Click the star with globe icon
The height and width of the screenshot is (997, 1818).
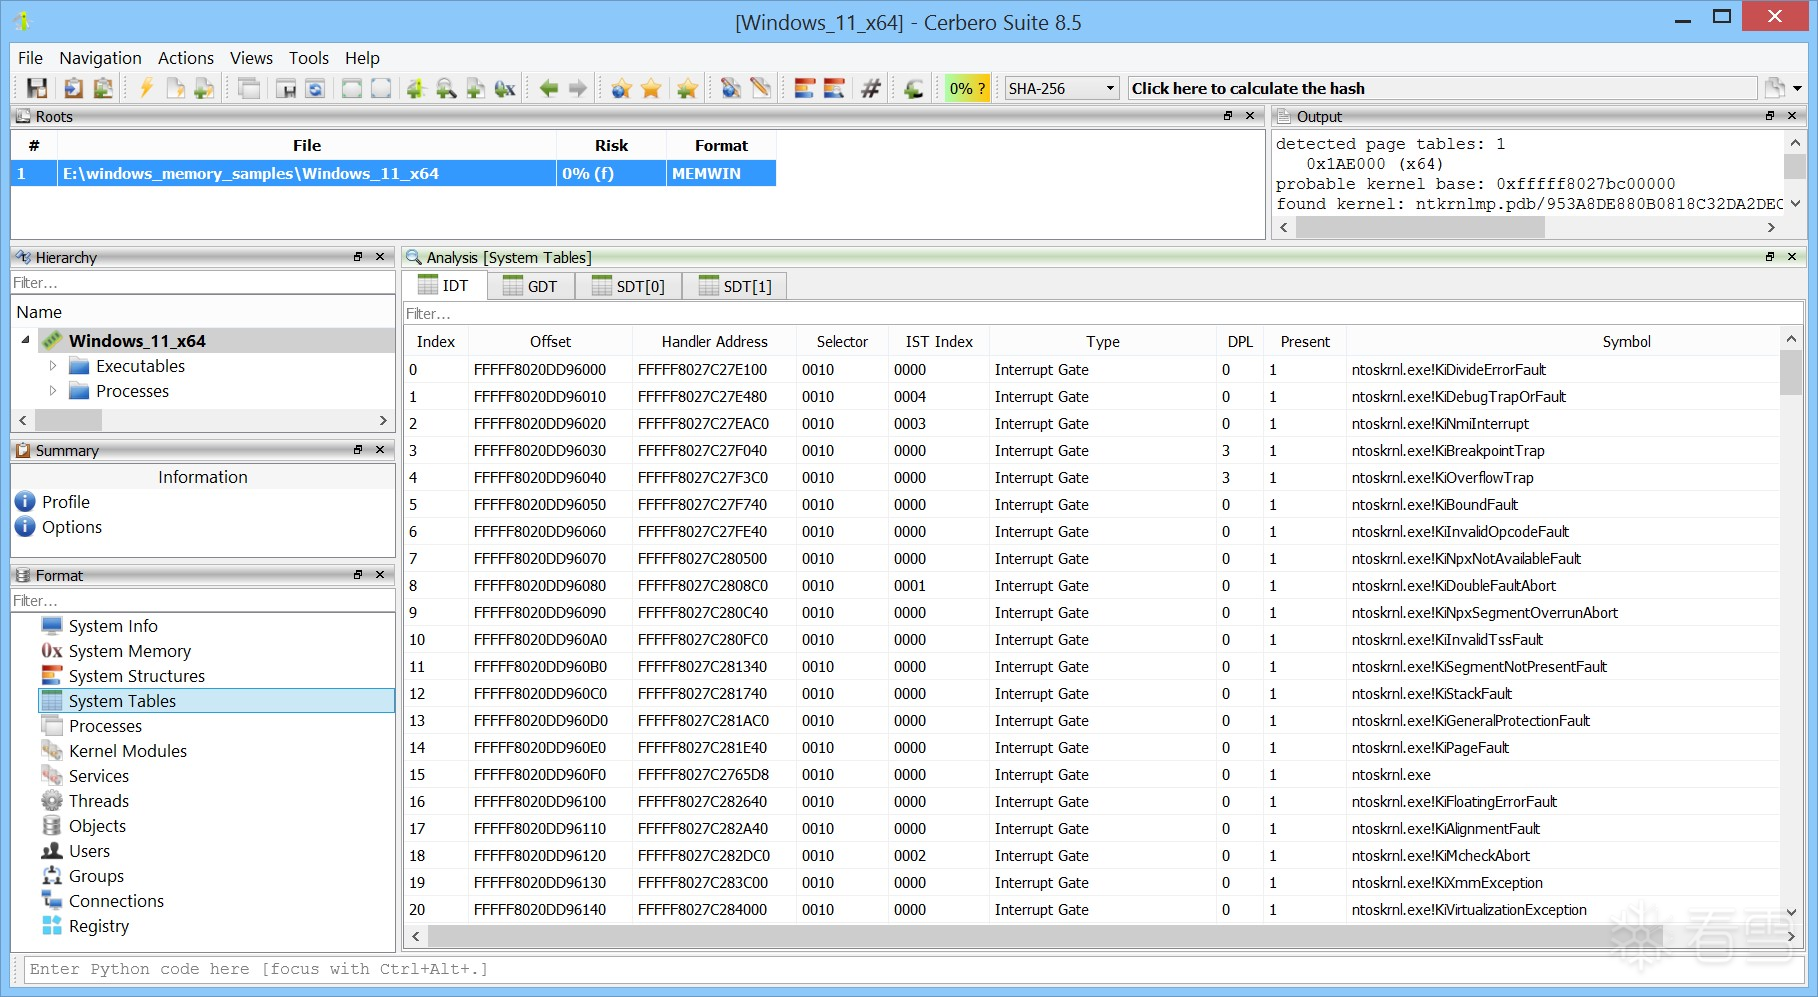621,88
